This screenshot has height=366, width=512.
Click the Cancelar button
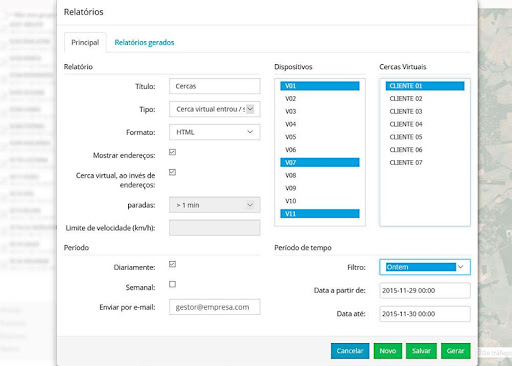[350, 351]
